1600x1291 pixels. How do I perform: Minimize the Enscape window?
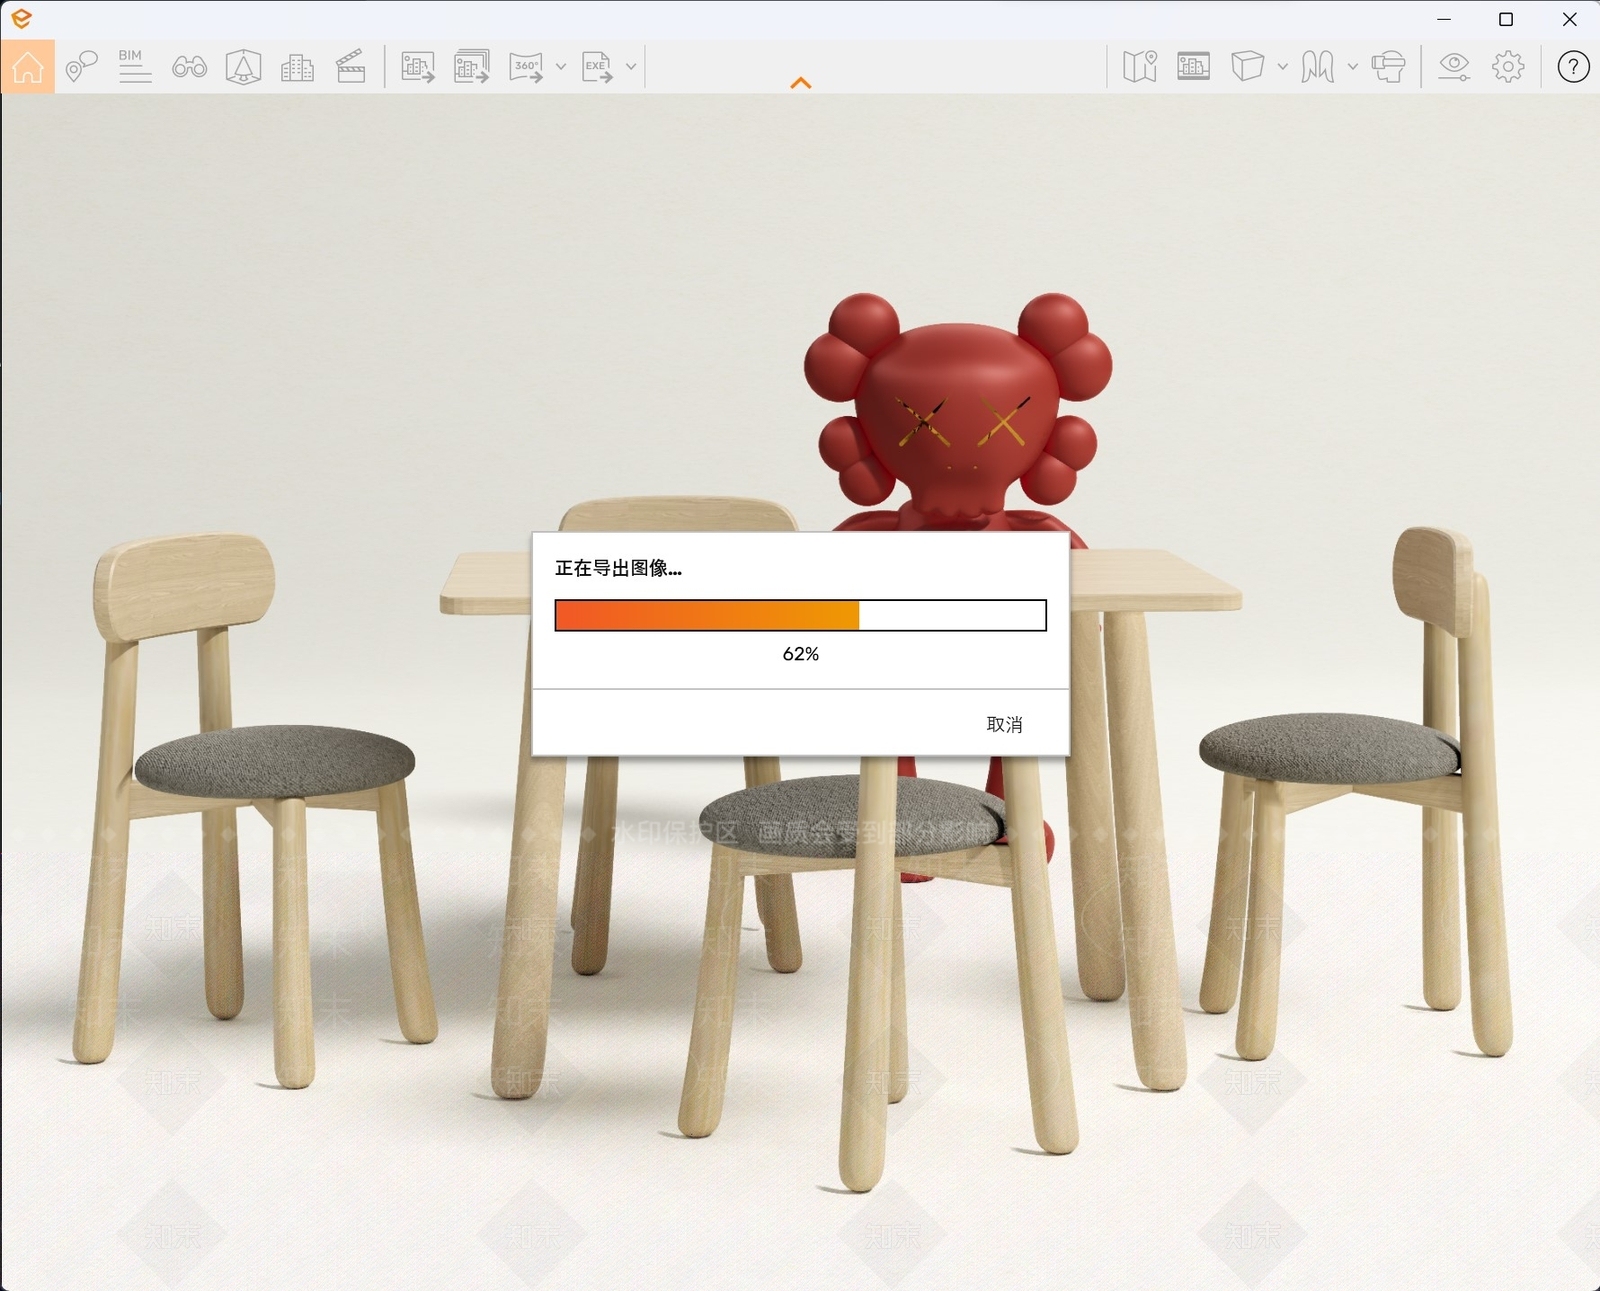[x=1444, y=19]
